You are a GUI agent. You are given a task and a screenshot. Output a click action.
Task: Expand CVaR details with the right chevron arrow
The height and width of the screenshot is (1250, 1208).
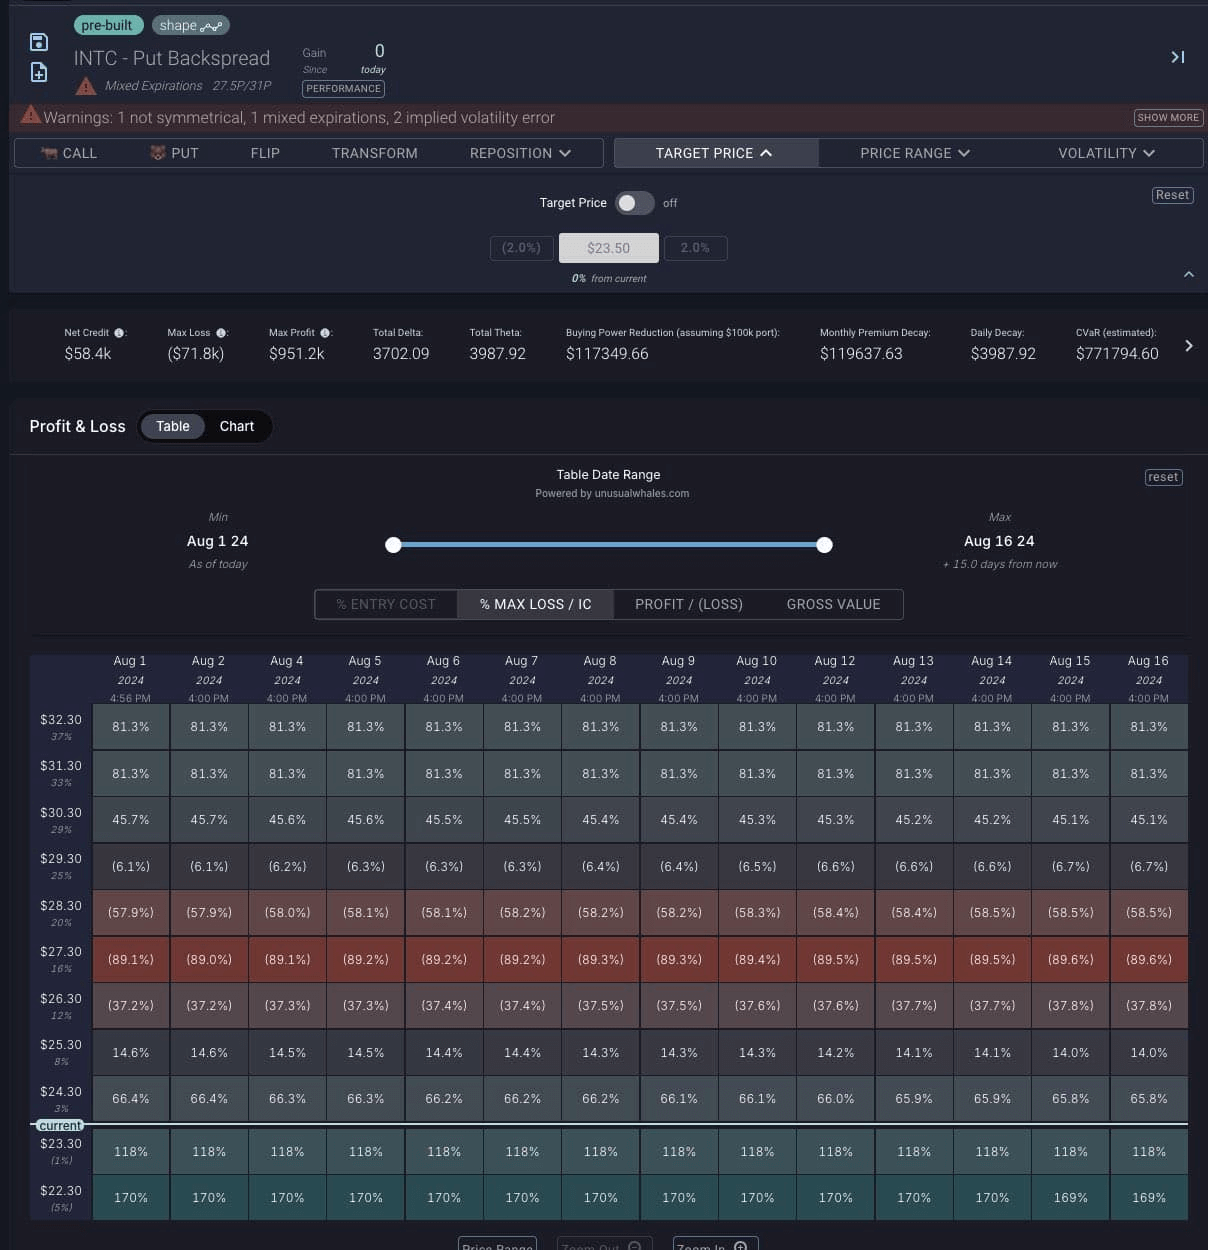pyautogui.click(x=1189, y=345)
